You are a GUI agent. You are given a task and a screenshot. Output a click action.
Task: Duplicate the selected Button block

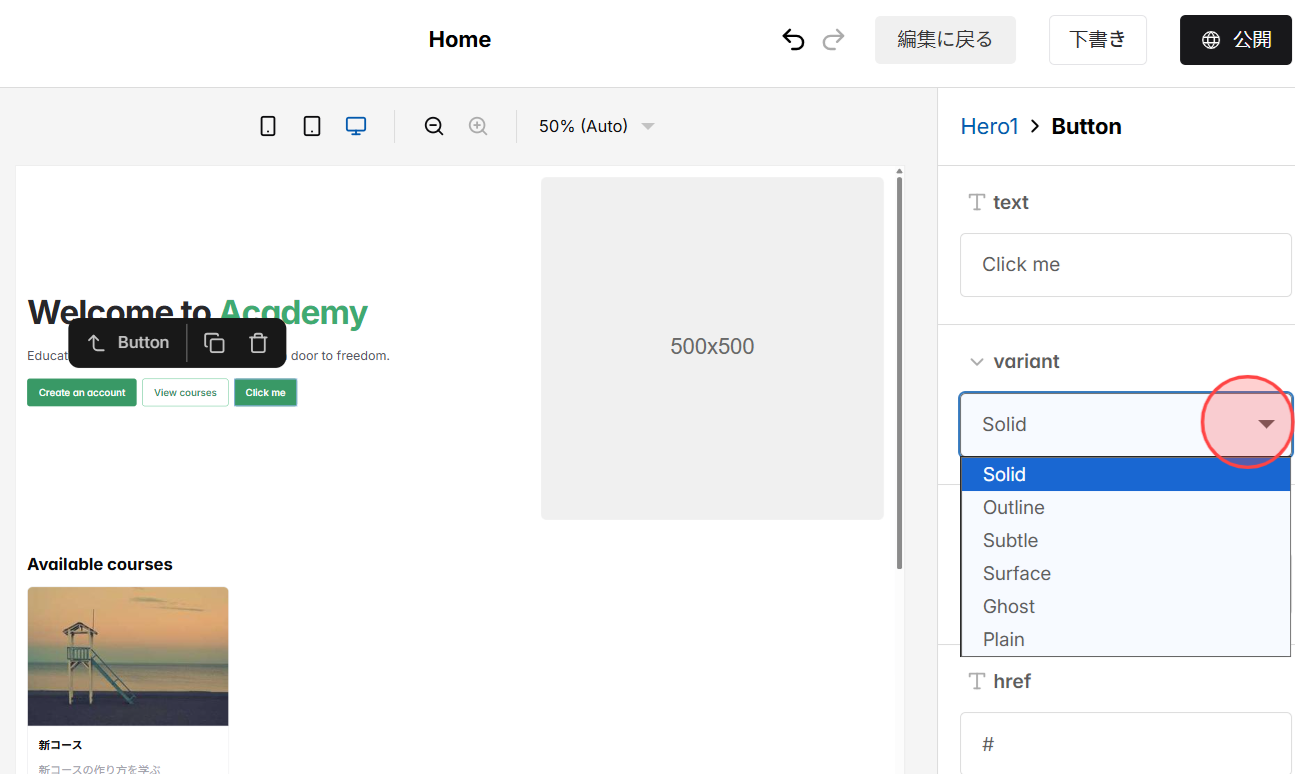tap(214, 343)
